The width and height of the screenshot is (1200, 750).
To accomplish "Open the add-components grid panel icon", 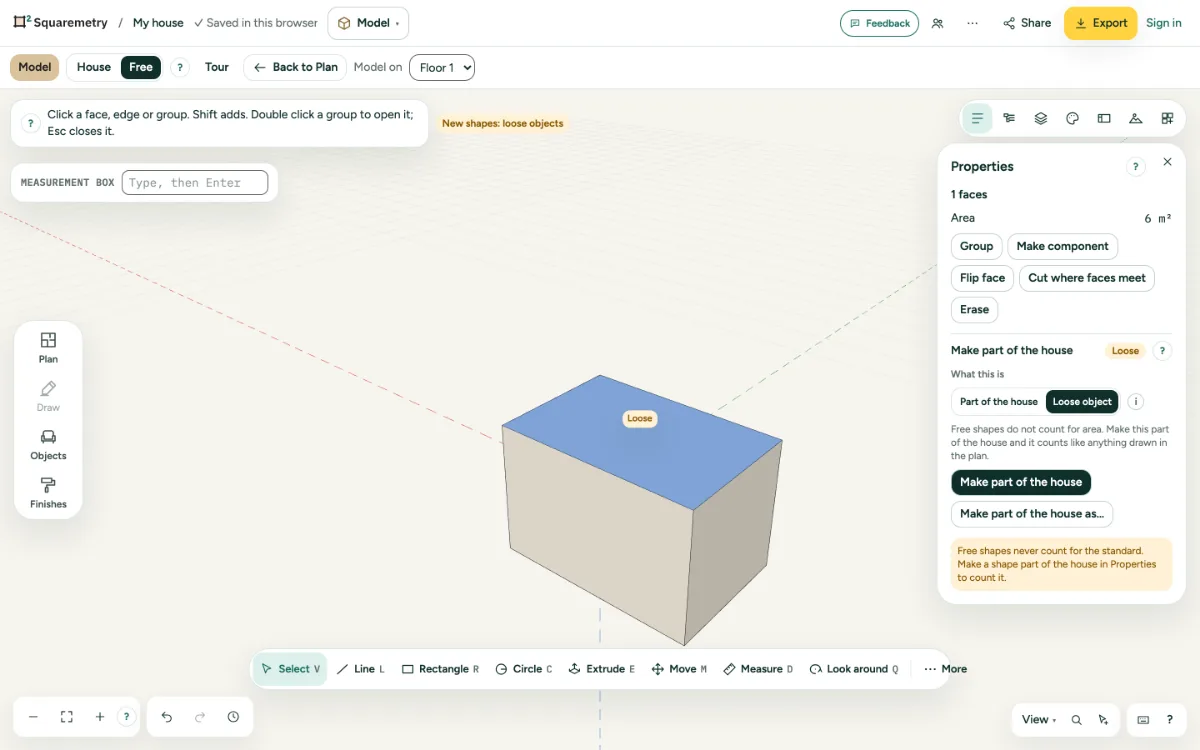I will pos(1167,118).
